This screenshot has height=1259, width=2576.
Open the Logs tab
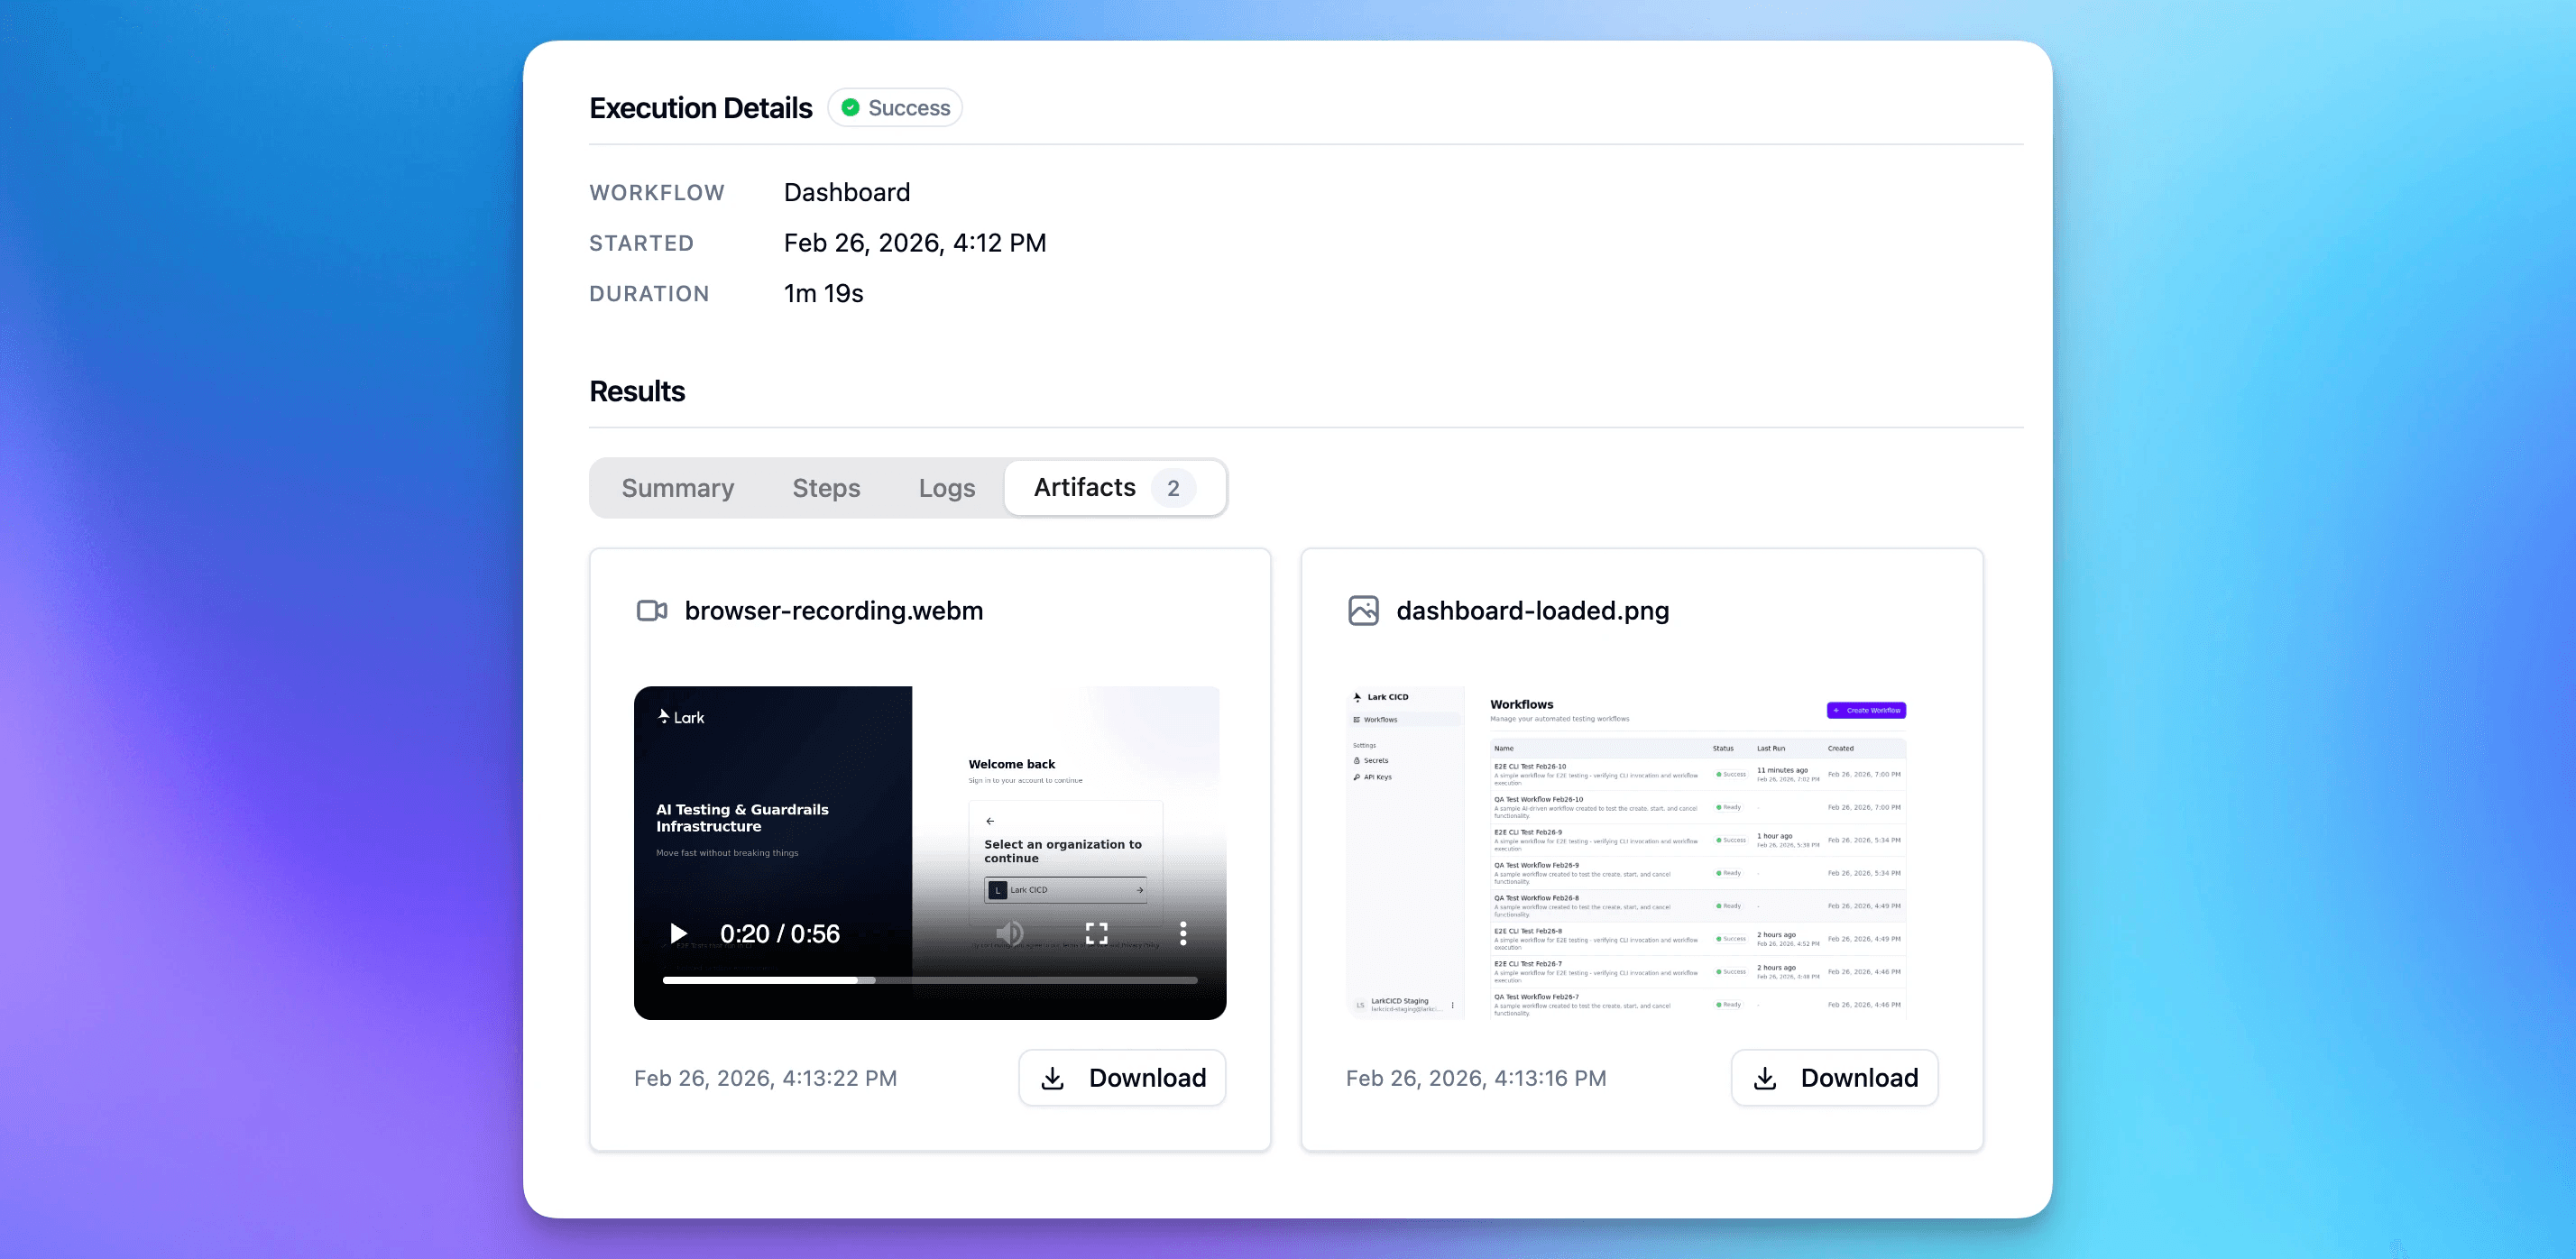pos(946,488)
